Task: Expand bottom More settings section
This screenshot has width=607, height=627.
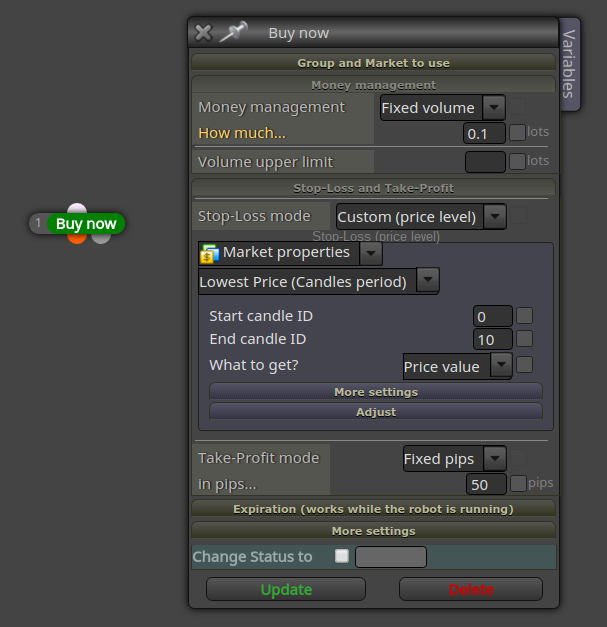Action: (373, 531)
